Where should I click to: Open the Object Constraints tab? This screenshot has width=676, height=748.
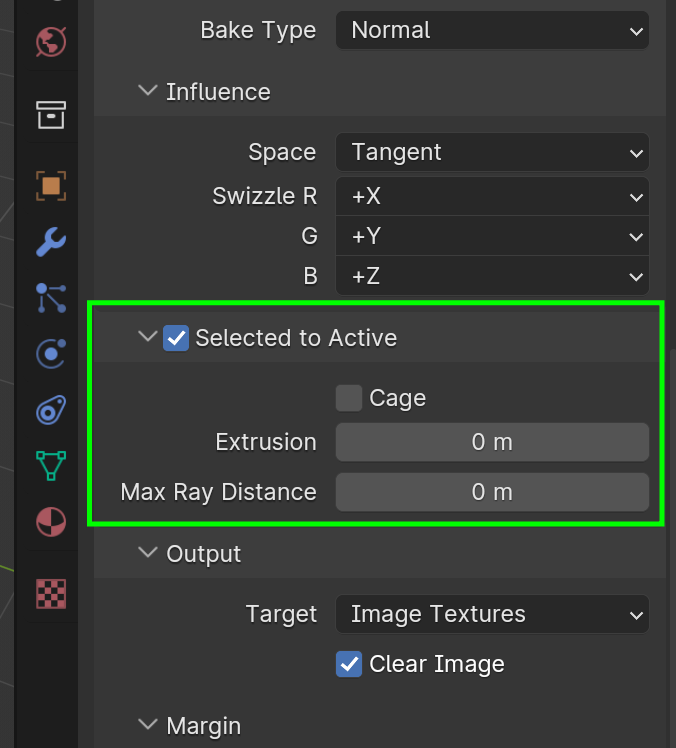51,409
